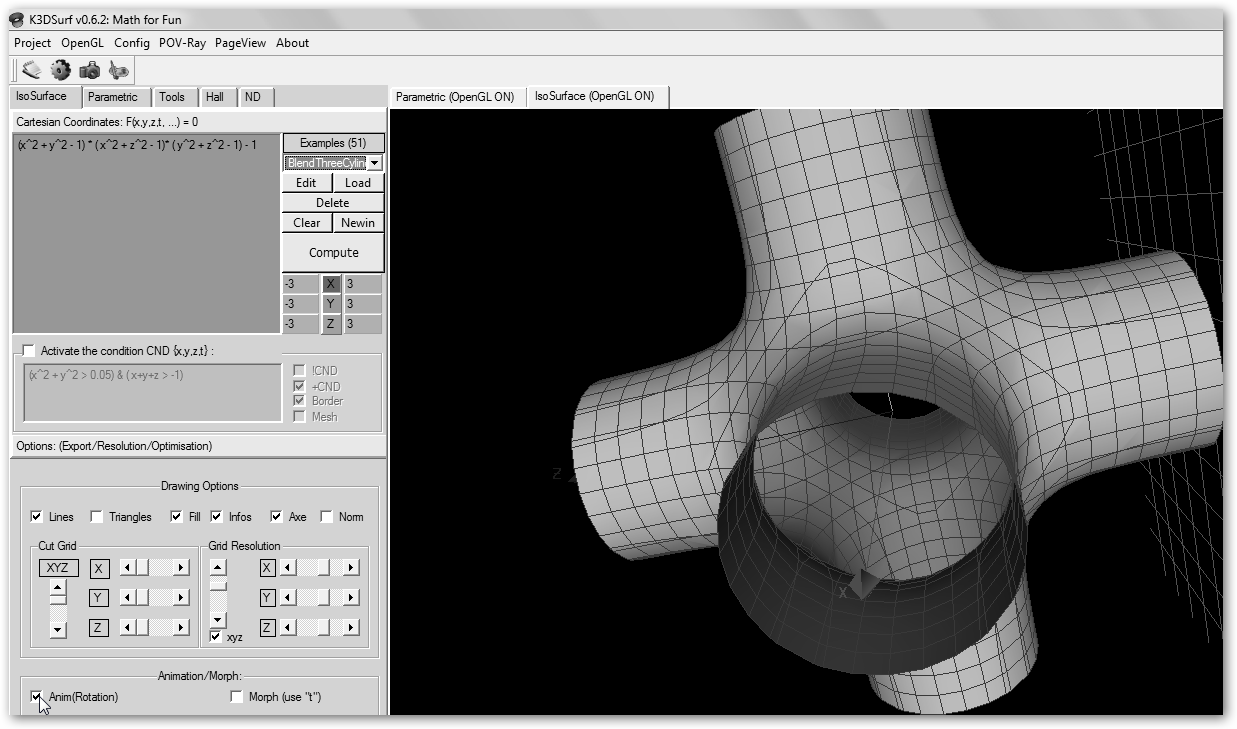Click the fourth toolbar icon beside the camera
This screenshot has height=729, width=1237.
(119, 70)
